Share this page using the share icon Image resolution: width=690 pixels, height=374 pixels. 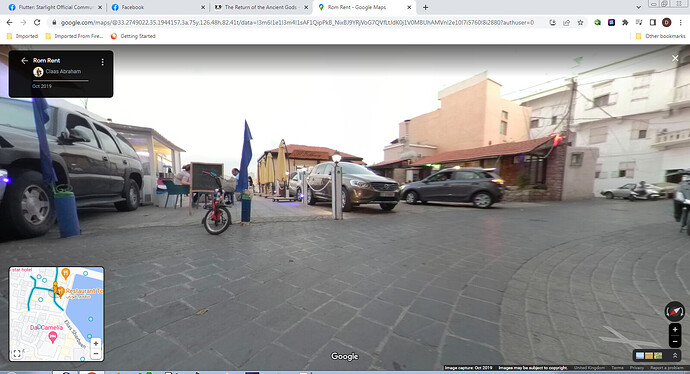tap(567, 22)
